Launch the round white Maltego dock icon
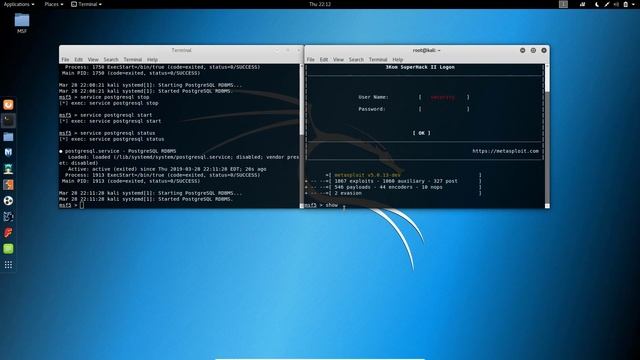 (x=8, y=200)
